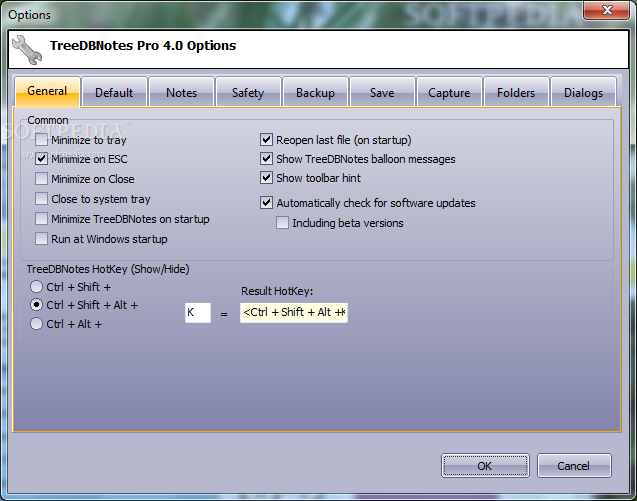This screenshot has width=637, height=501.
Task: Check Run at Windows startup
Action: (41, 239)
